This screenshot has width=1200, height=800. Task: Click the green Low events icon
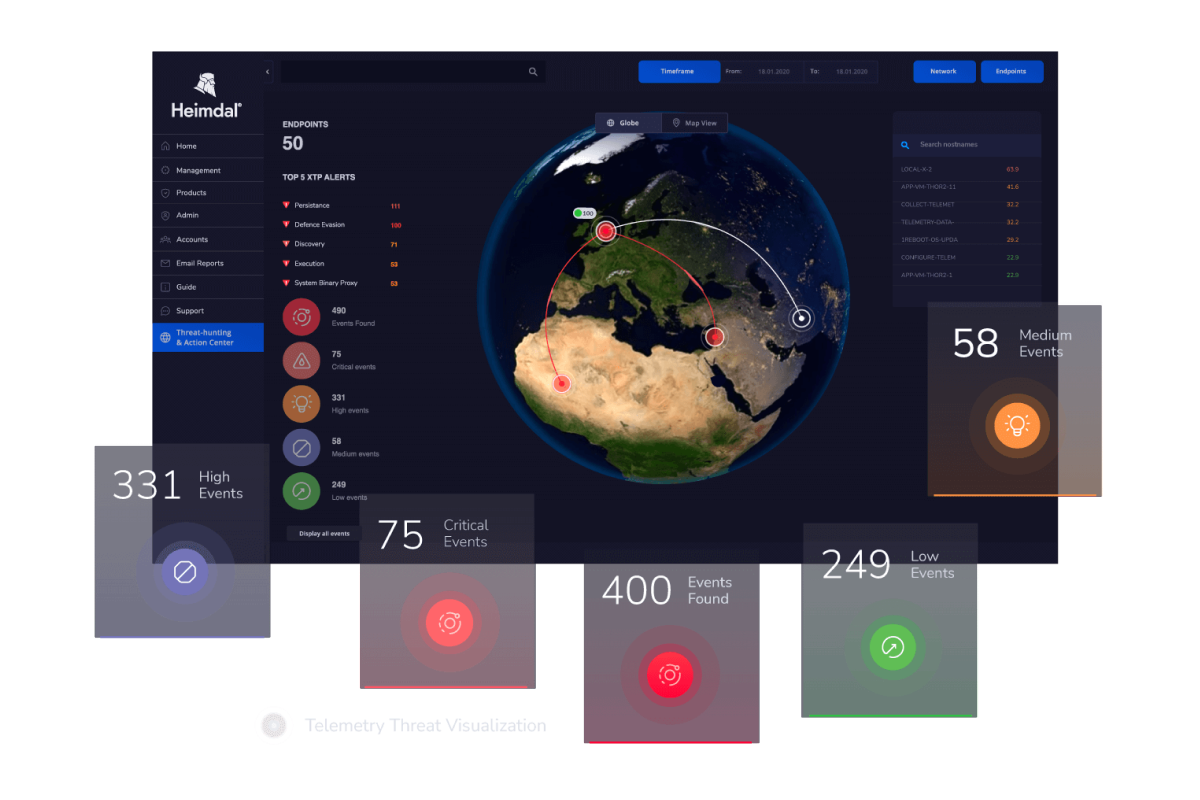(x=301, y=490)
